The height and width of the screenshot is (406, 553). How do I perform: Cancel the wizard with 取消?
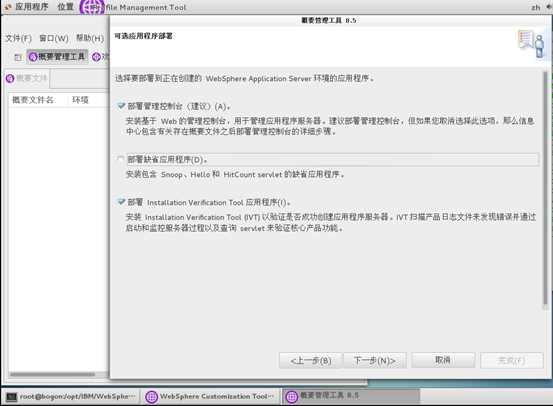(x=443, y=360)
